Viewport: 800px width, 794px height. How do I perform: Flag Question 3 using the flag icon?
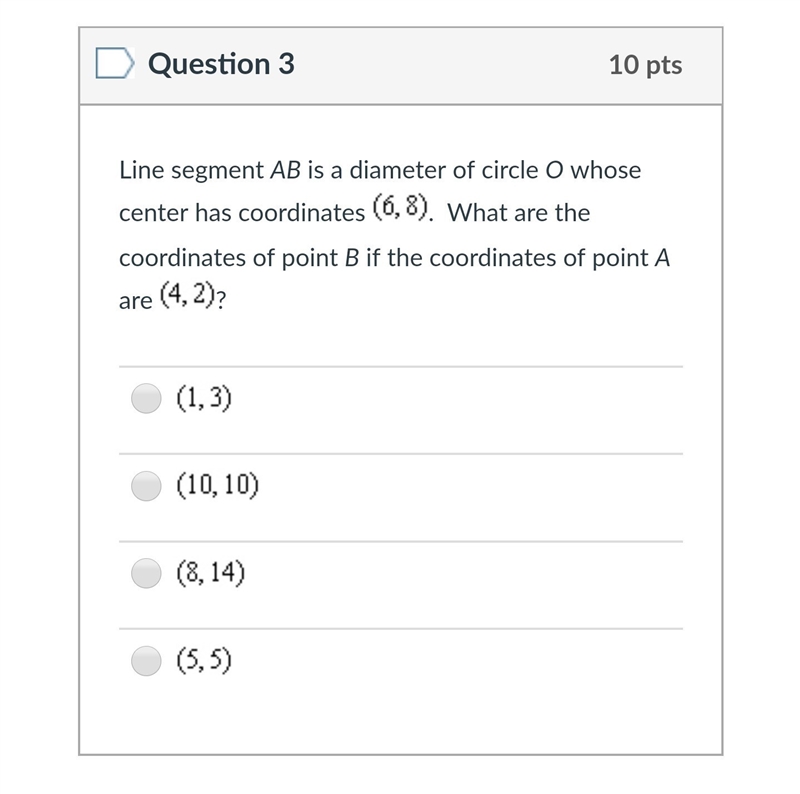click(115, 63)
